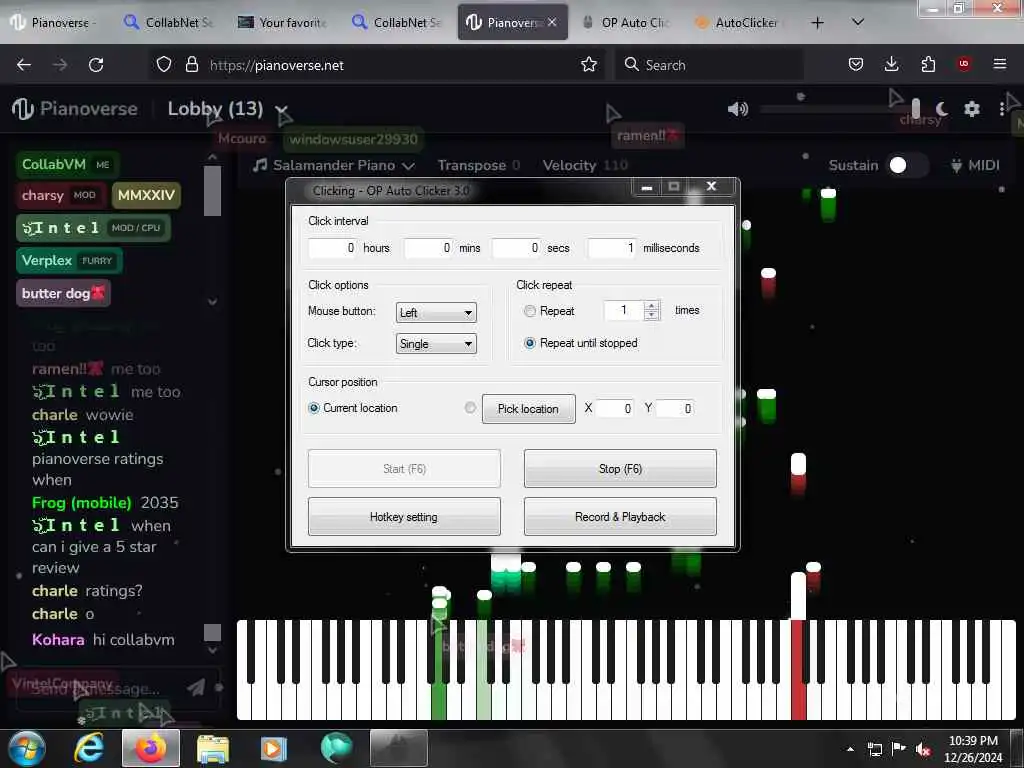
Task: Open Pianoverse settings gear icon
Action: (972, 109)
